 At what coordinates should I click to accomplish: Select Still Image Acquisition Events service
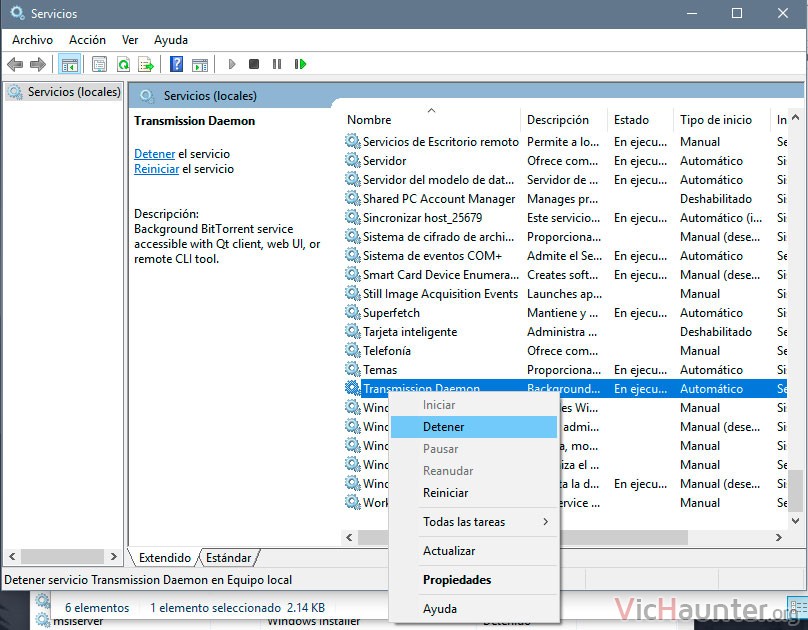click(565, 294)
